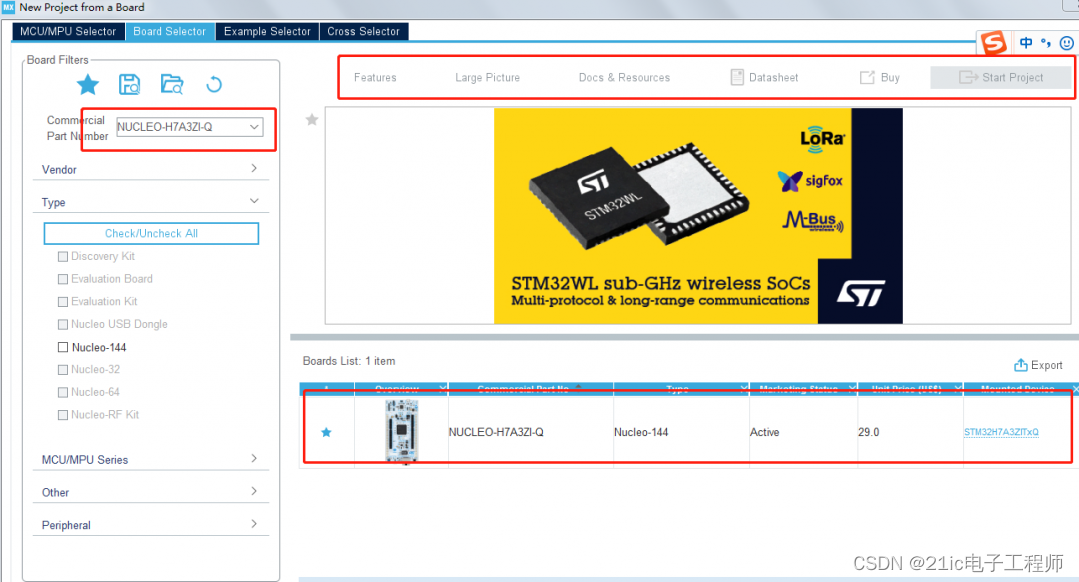
Task: Toggle the Evaluation Board checkbox
Action: (x=63, y=279)
